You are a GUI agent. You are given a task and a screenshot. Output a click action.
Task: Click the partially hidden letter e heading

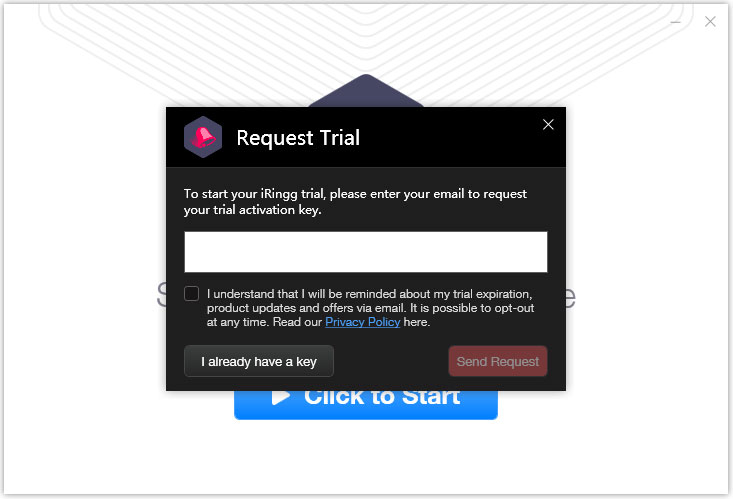point(571,297)
